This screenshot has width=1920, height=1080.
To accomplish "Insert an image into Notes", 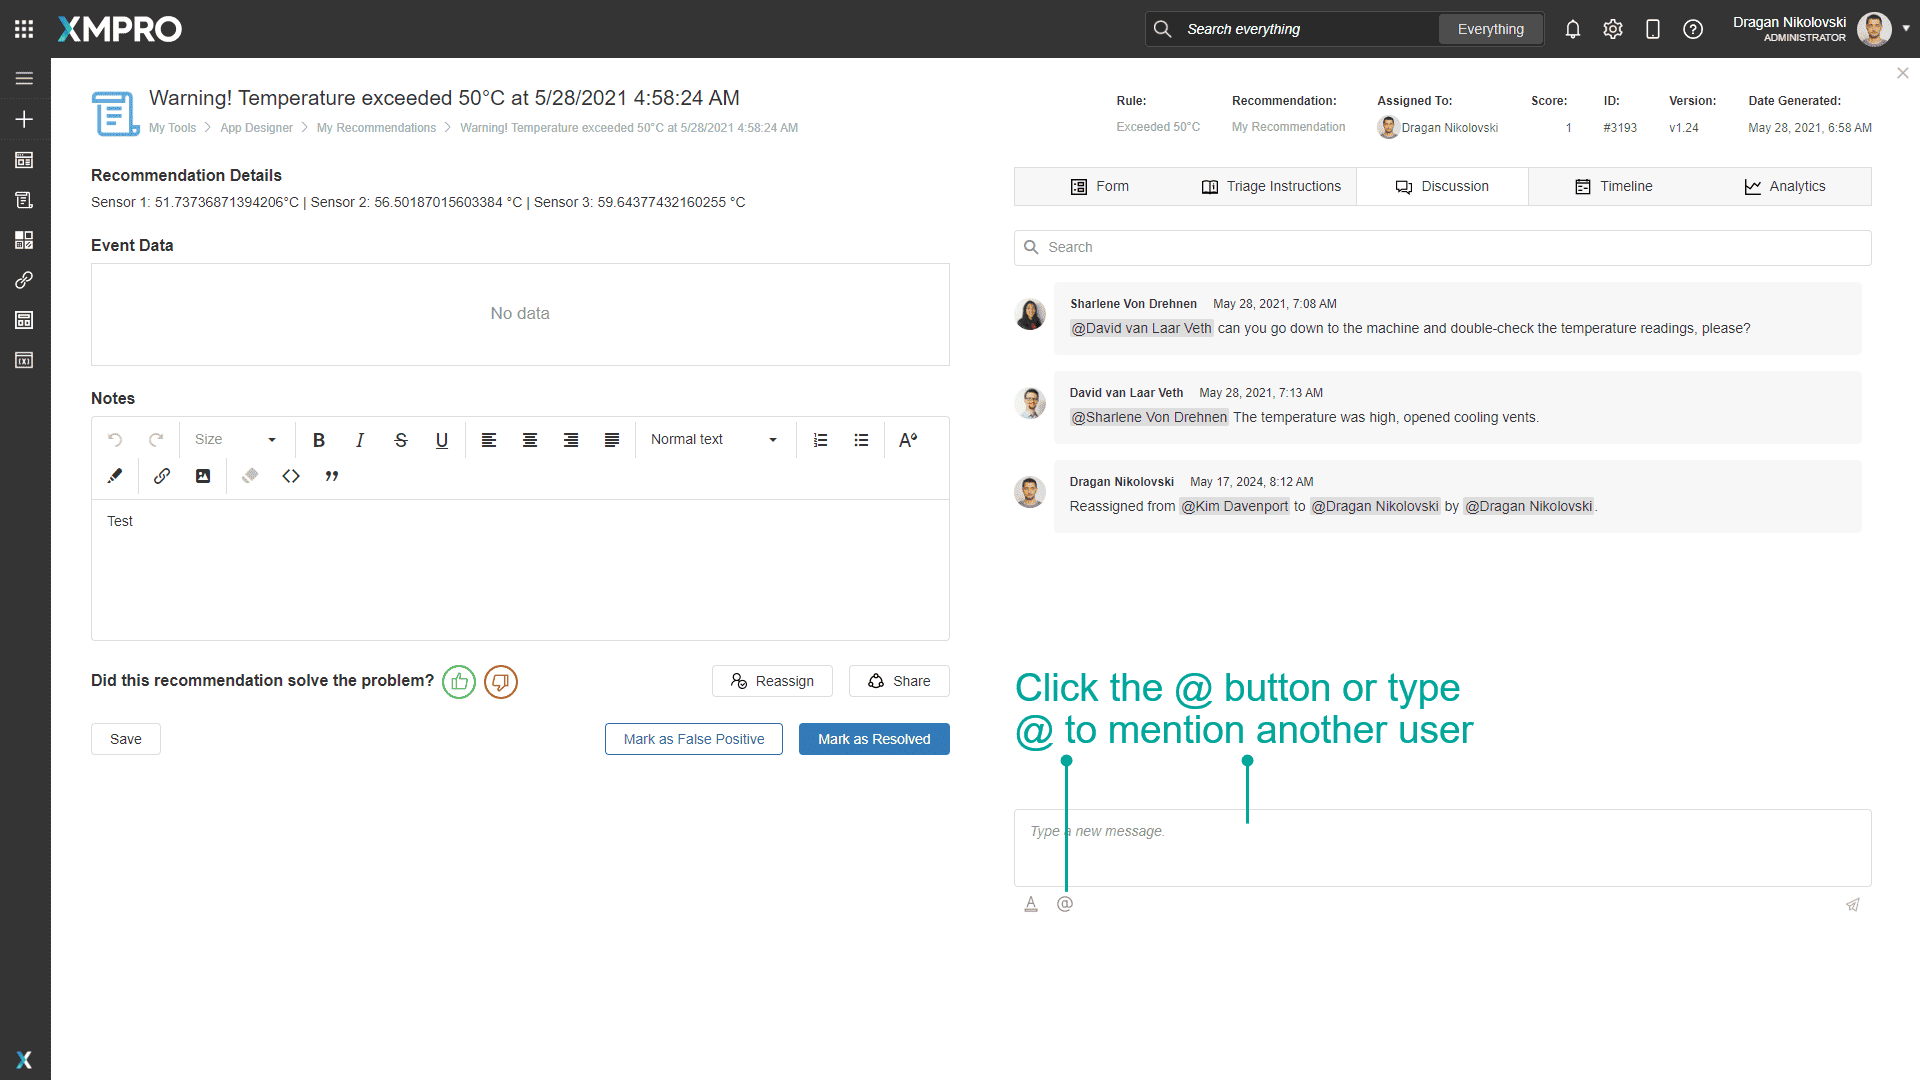I will [203, 476].
